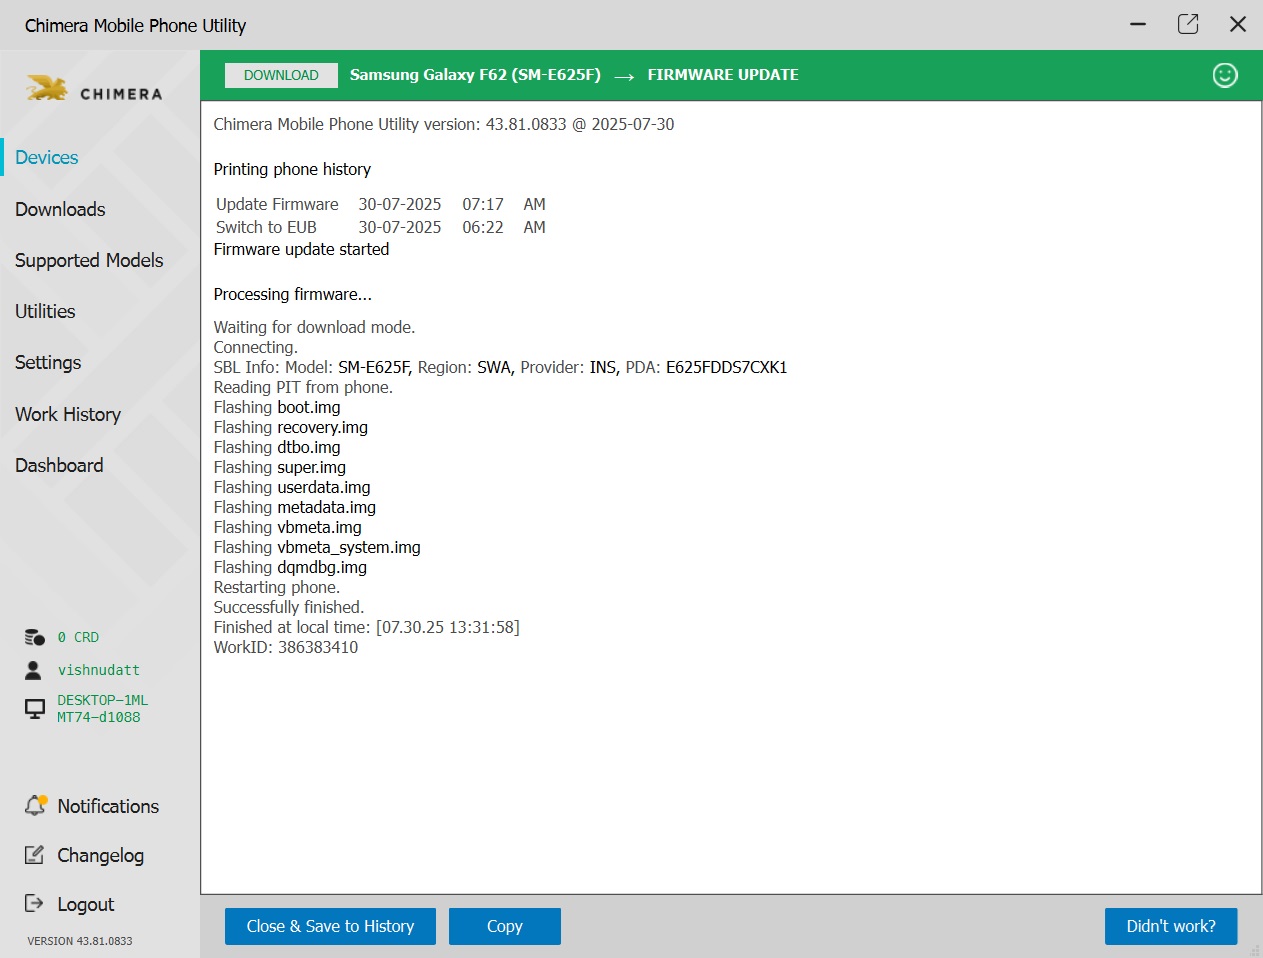Click the Logout label
The height and width of the screenshot is (958, 1263).
point(86,904)
